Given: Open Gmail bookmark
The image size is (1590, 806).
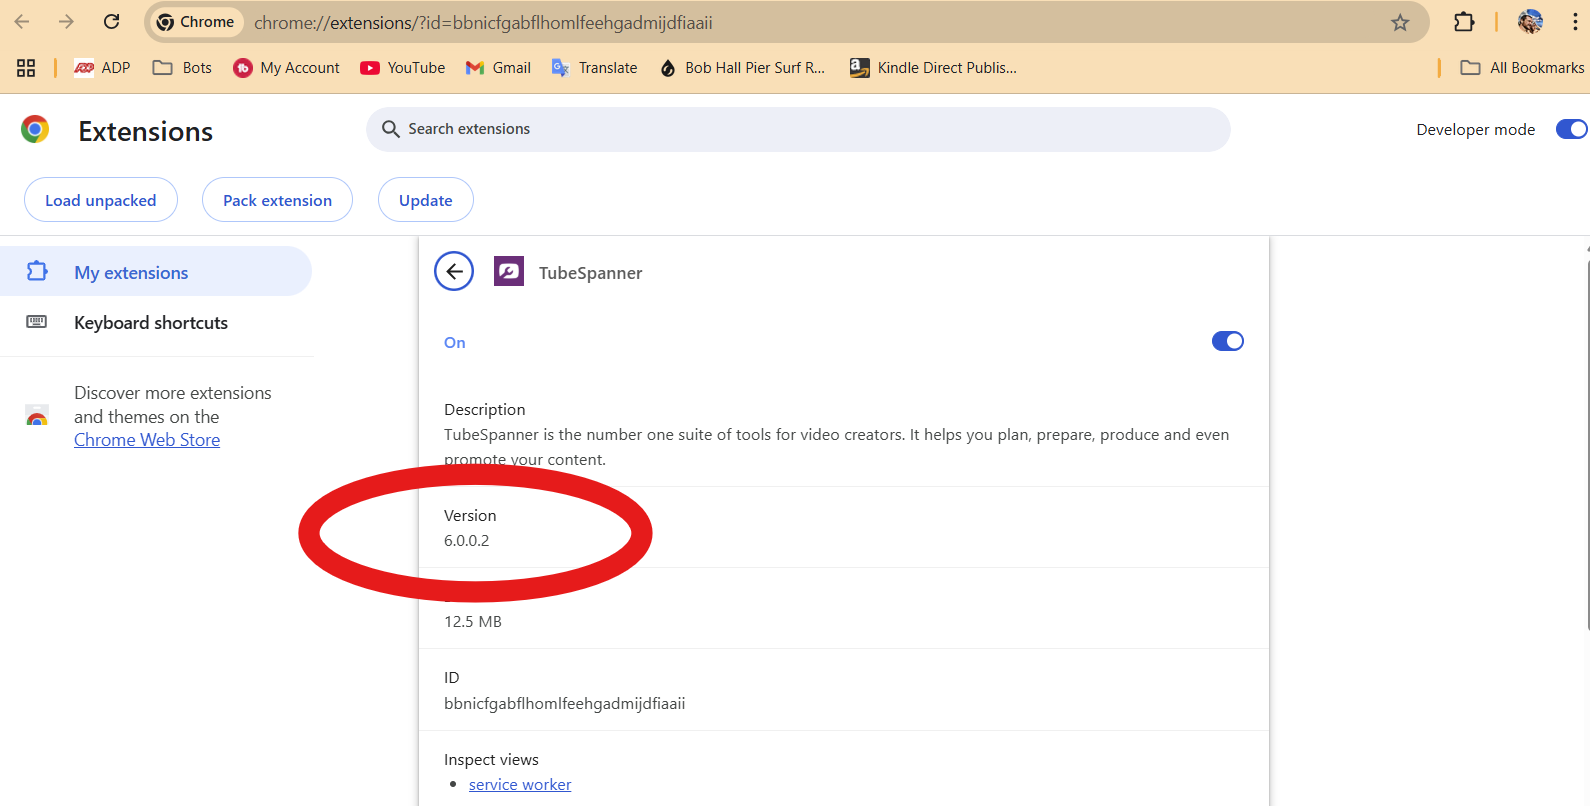Looking at the screenshot, I should 498,68.
